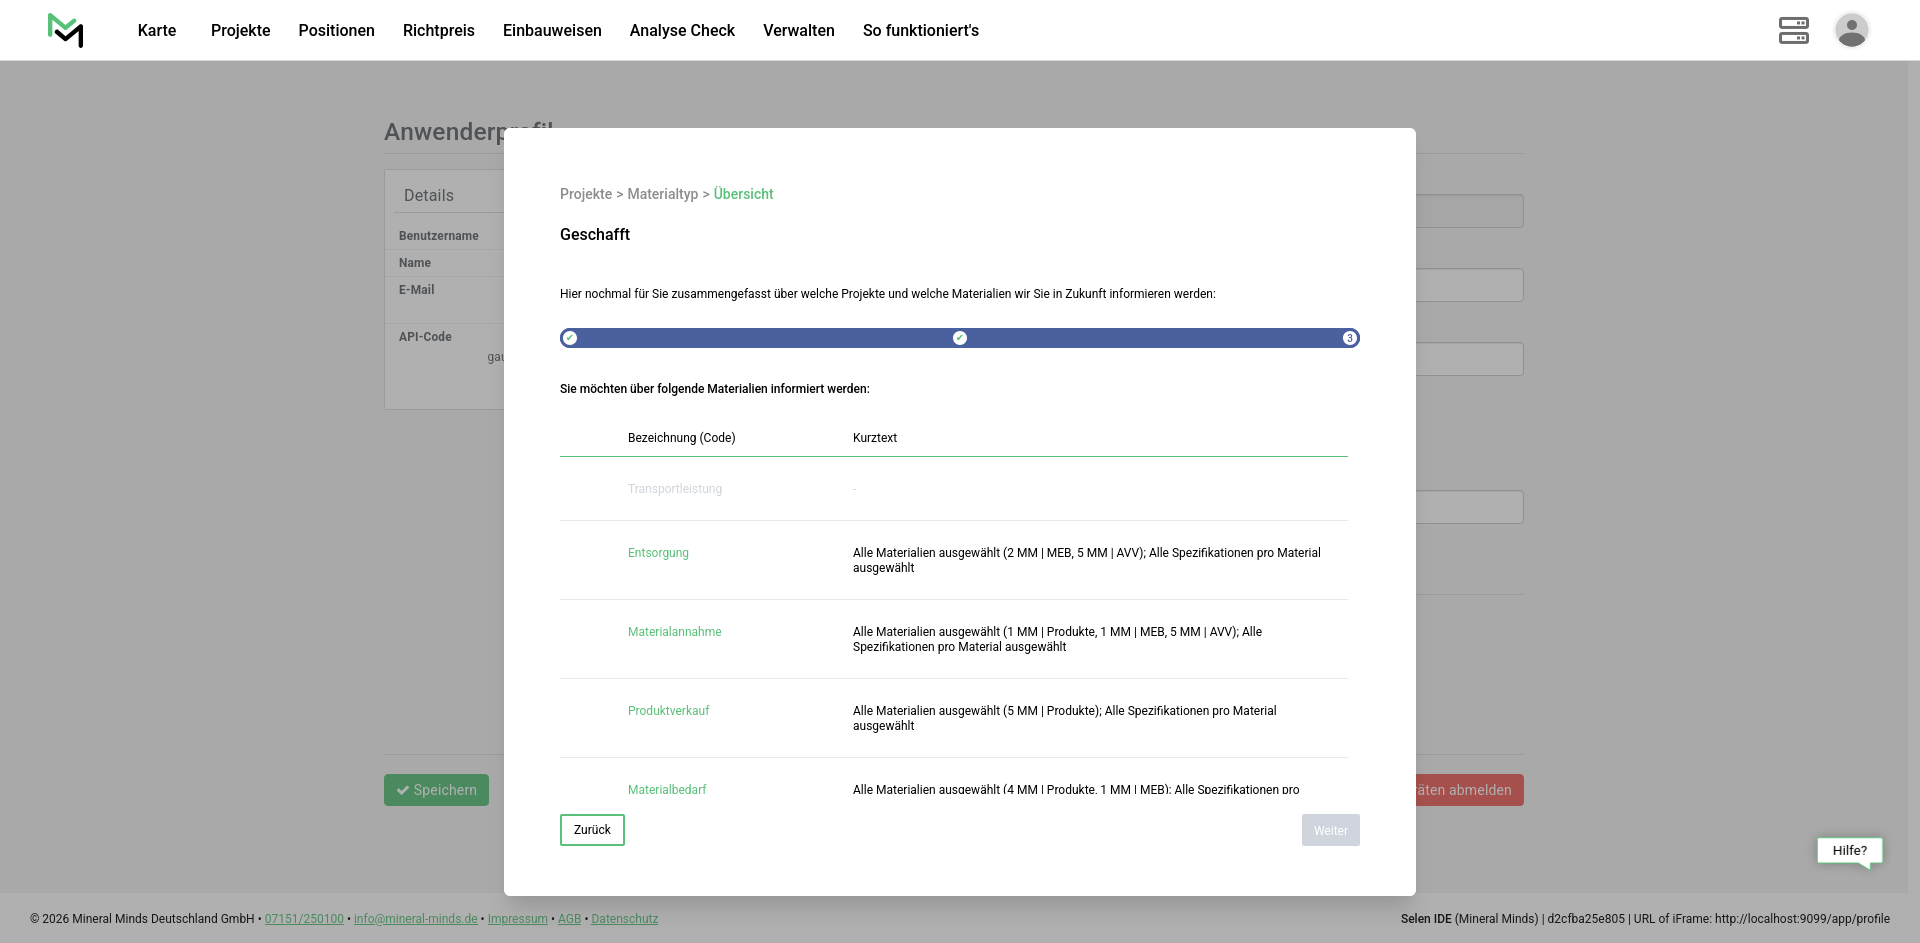The height and width of the screenshot is (943, 1920).
Task: Navigate to Analyse Check
Action: tap(682, 30)
